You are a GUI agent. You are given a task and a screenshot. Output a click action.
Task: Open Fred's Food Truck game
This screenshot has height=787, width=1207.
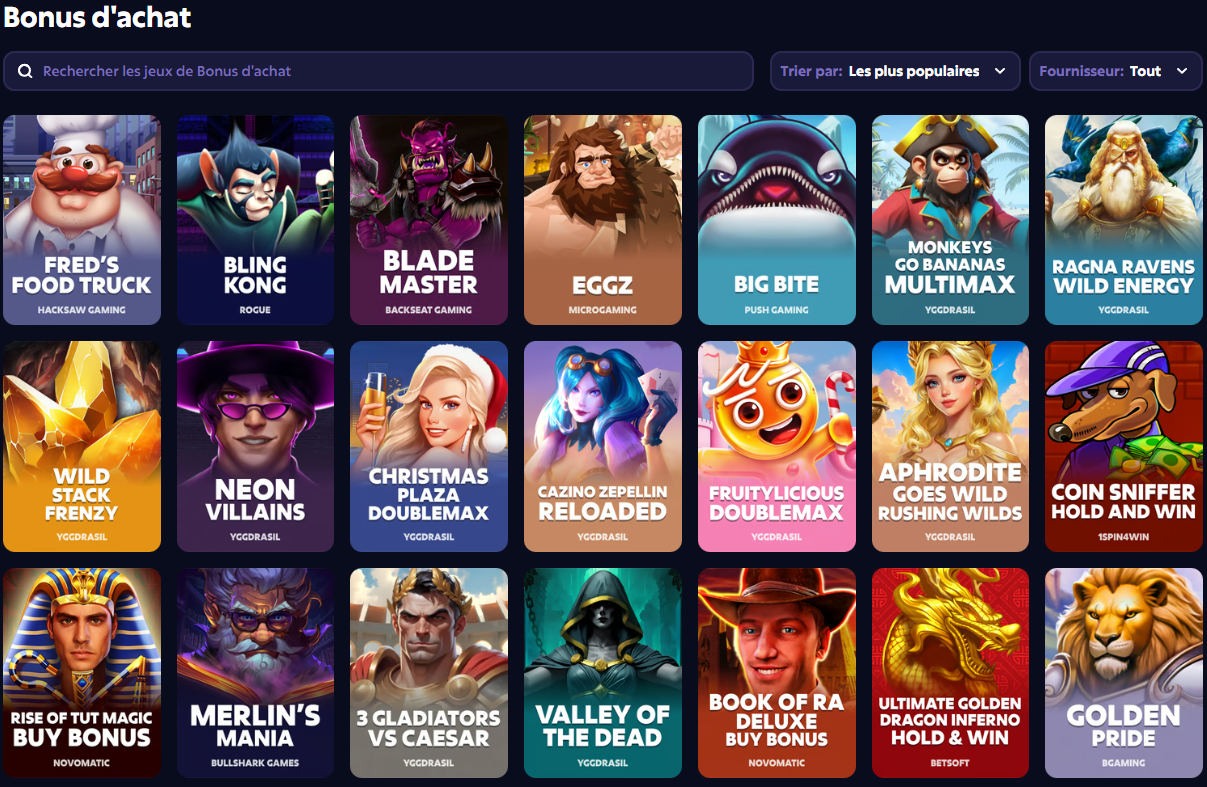pos(82,220)
